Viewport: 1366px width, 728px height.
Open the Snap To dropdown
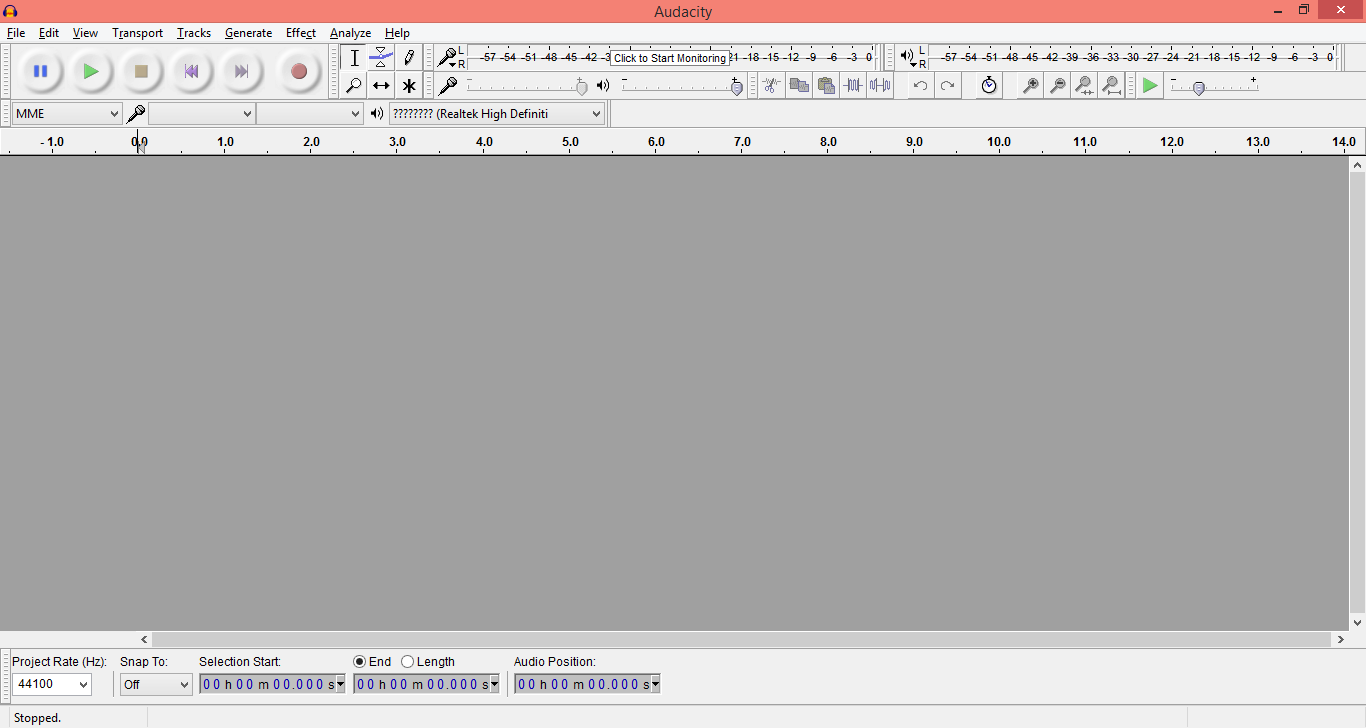pyautogui.click(x=156, y=685)
